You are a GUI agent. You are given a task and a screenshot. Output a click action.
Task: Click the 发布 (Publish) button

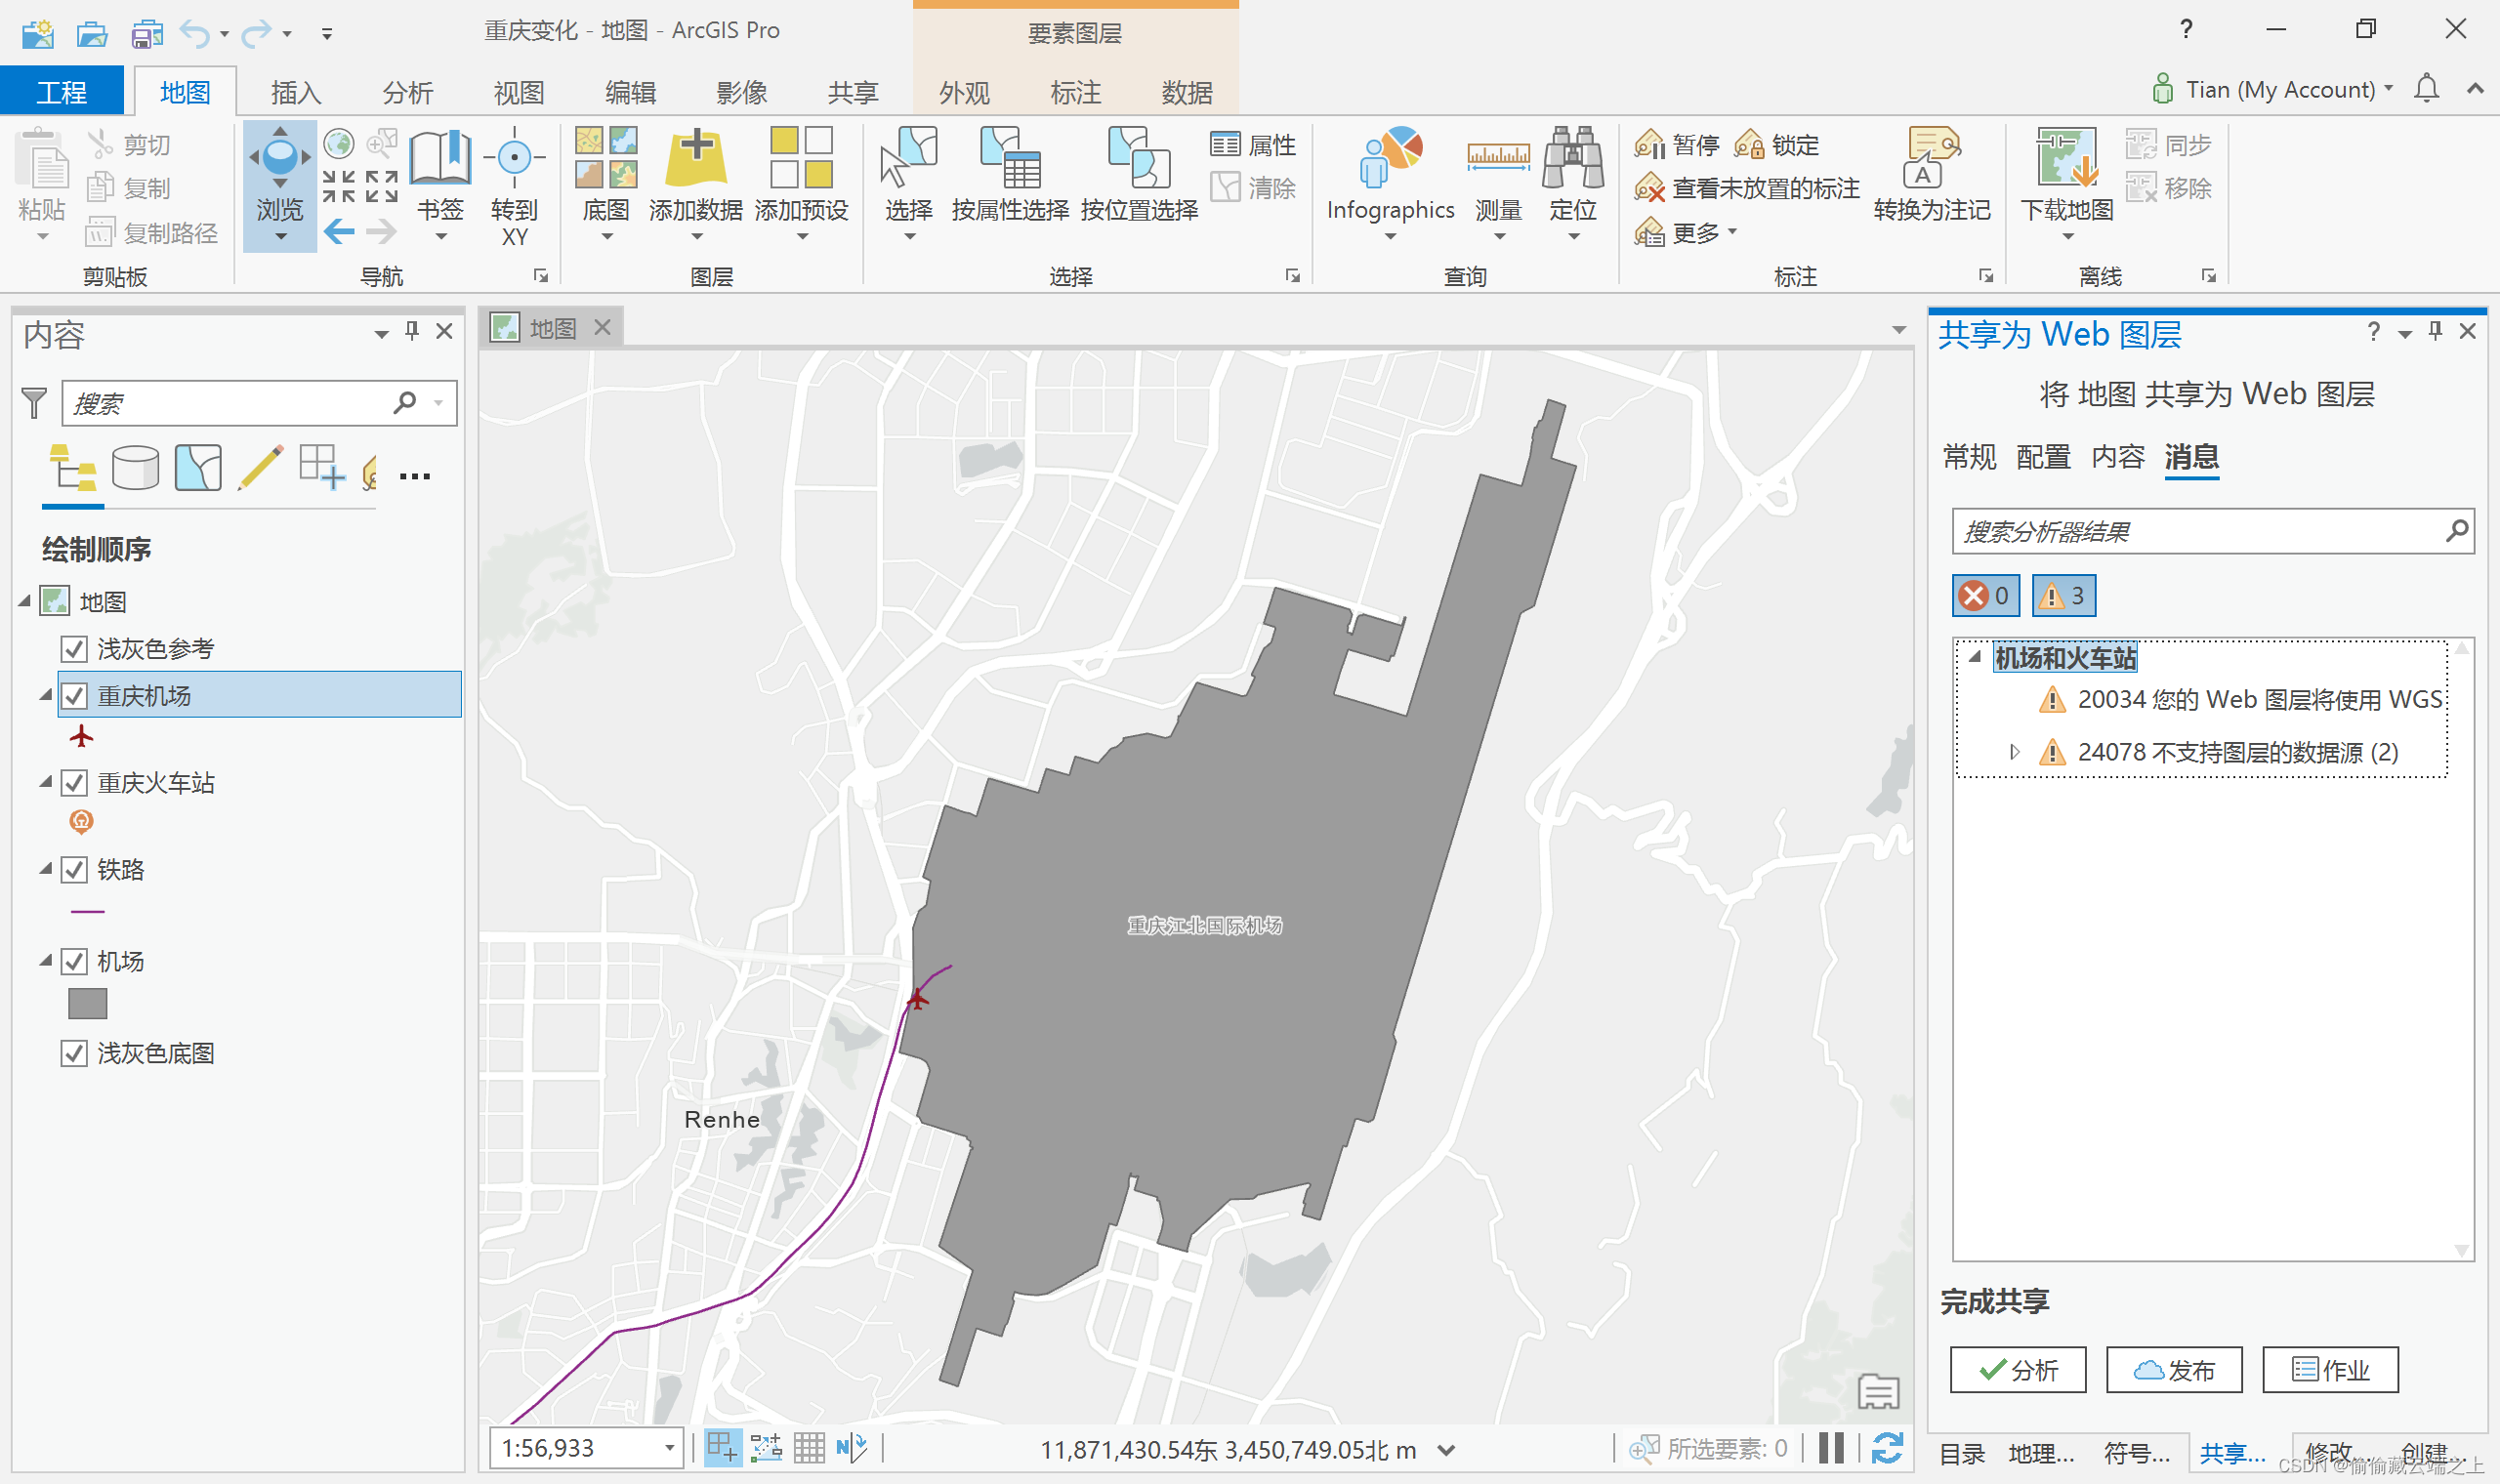click(x=2173, y=1370)
